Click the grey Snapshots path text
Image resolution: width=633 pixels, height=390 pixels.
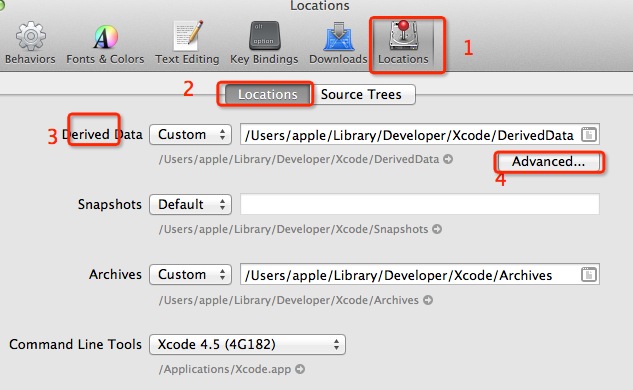pyautogui.click(x=293, y=229)
